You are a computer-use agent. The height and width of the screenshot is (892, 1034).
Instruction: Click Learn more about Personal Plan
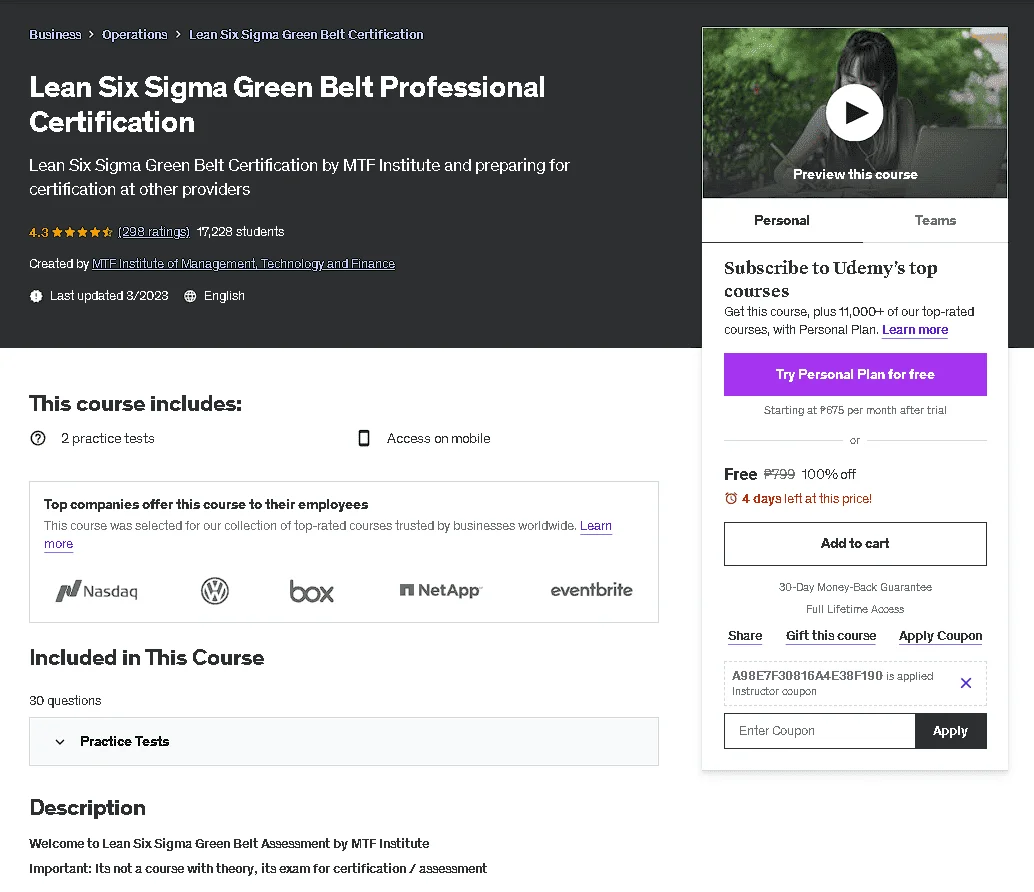[x=915, y=330]
